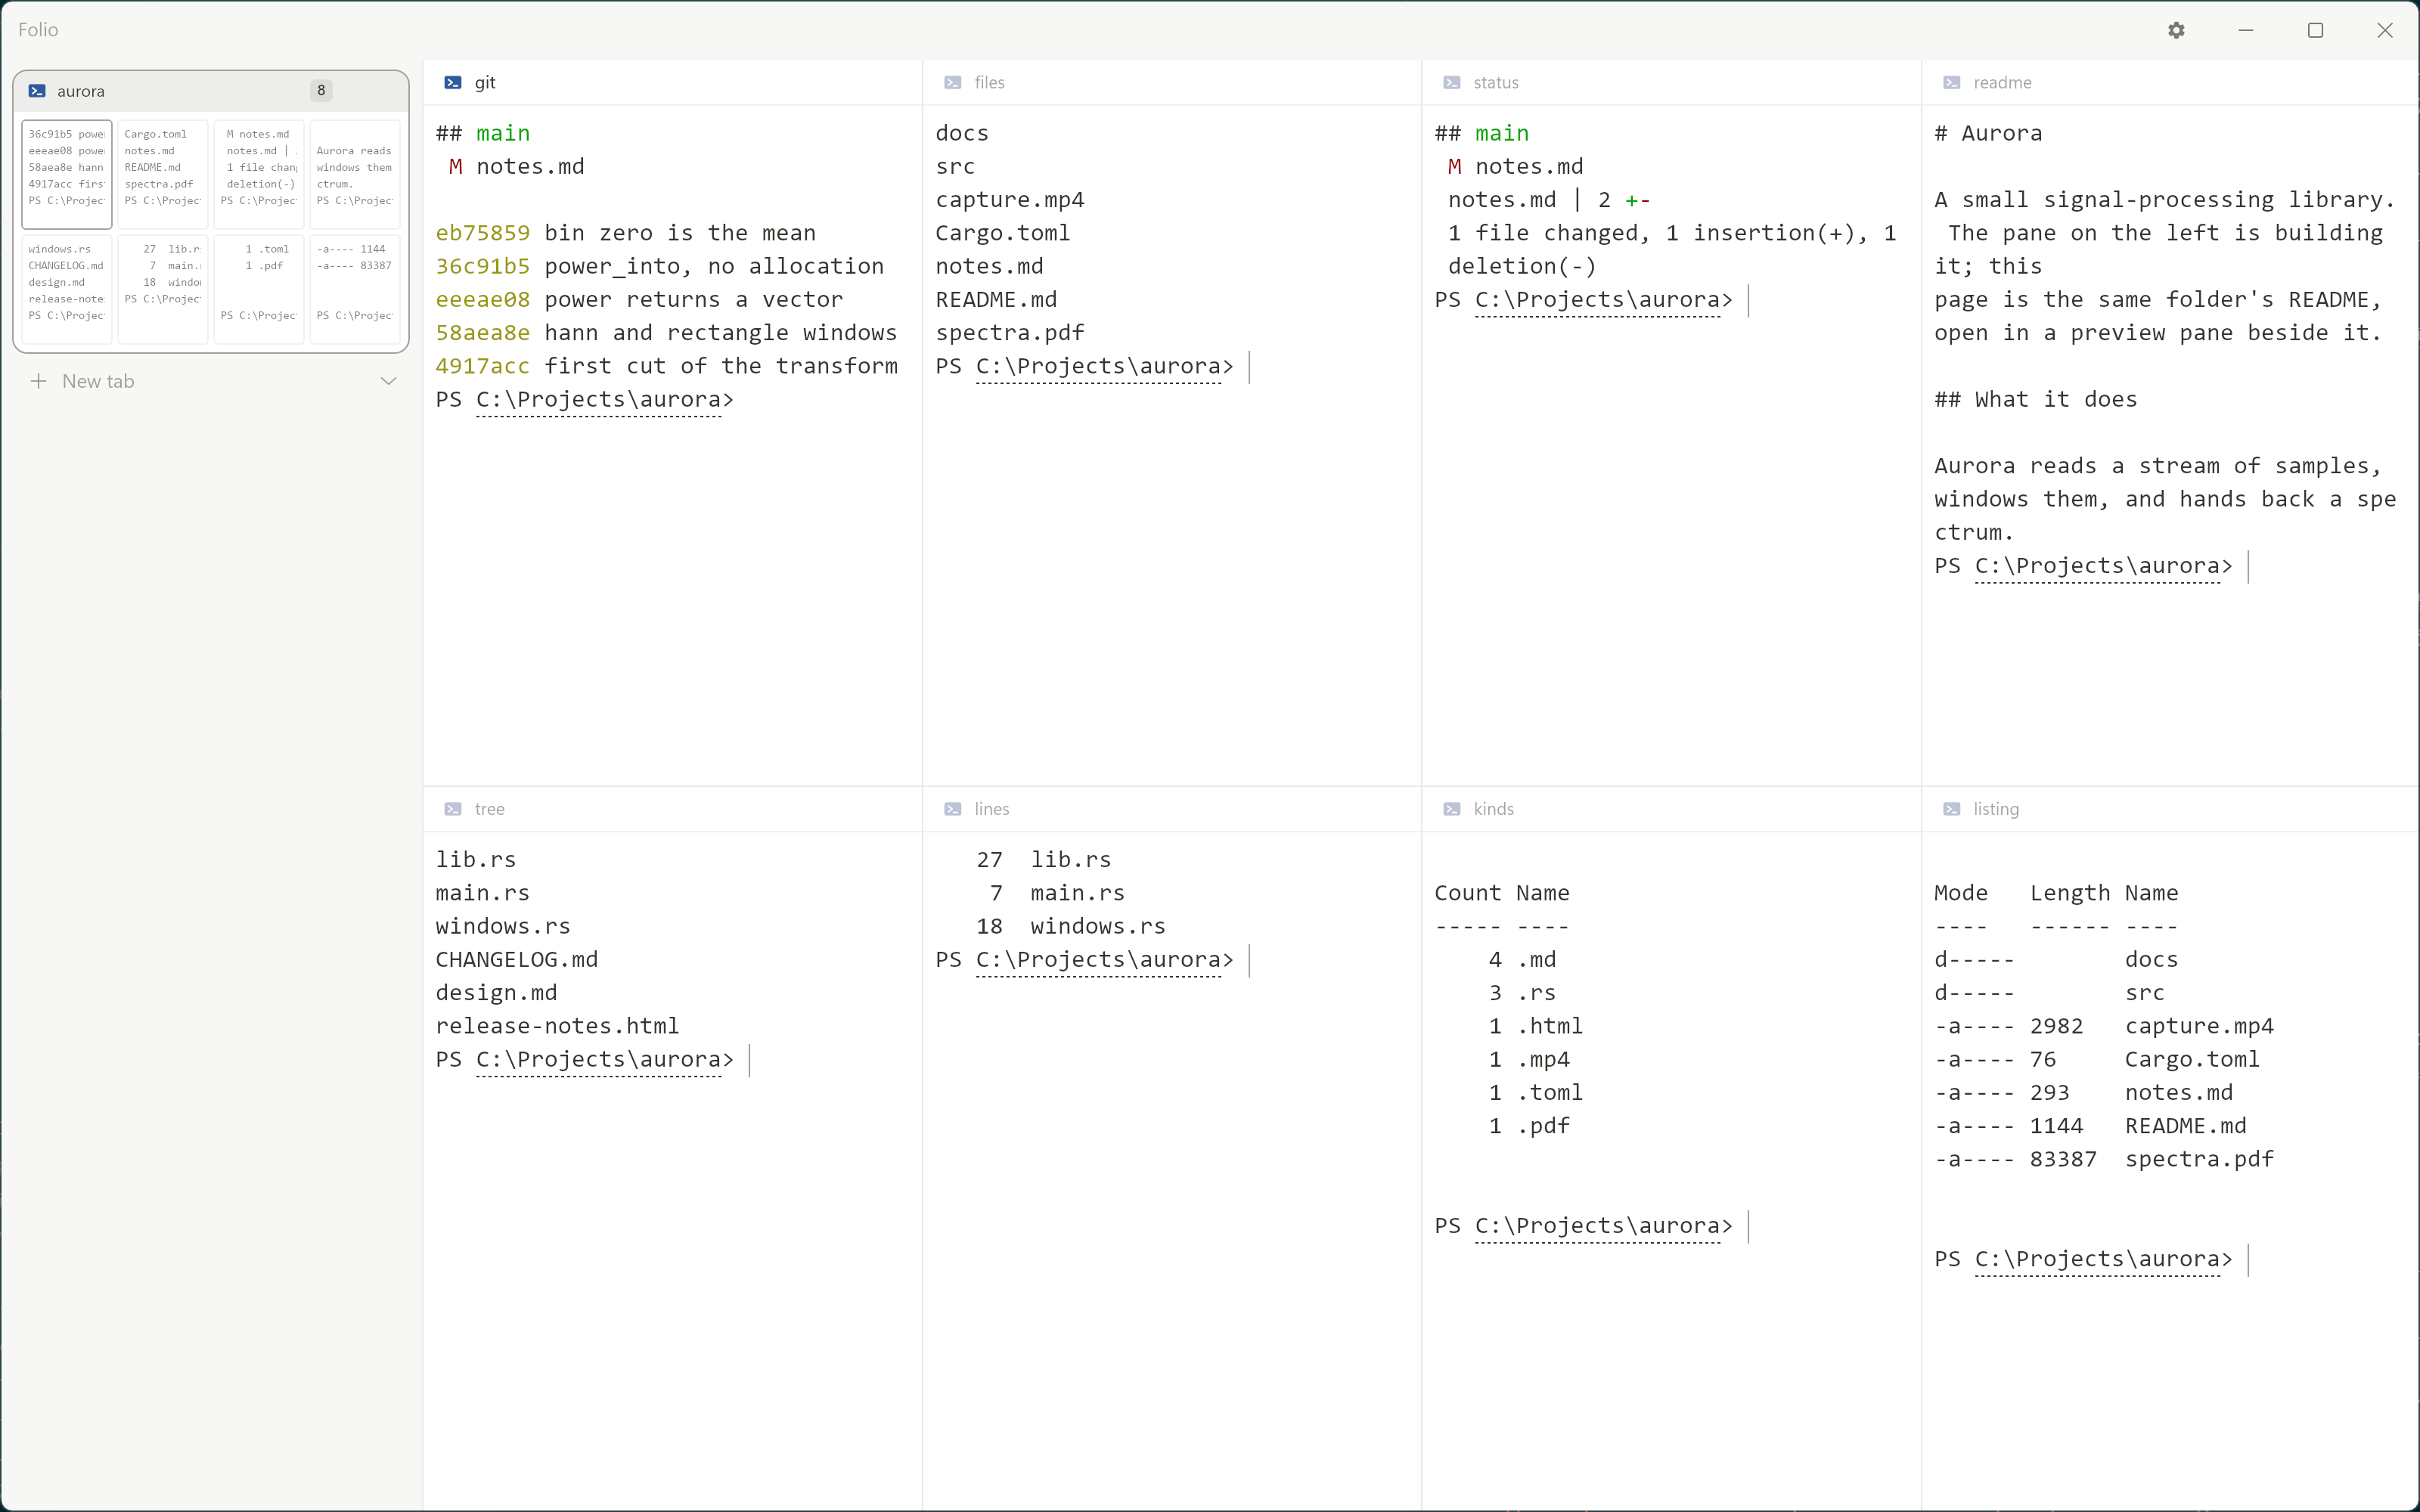Click spectra.pdf row in the listing pane
The height and width of the screenshot is (1512, 2420).
(x=2104, y=1159)
